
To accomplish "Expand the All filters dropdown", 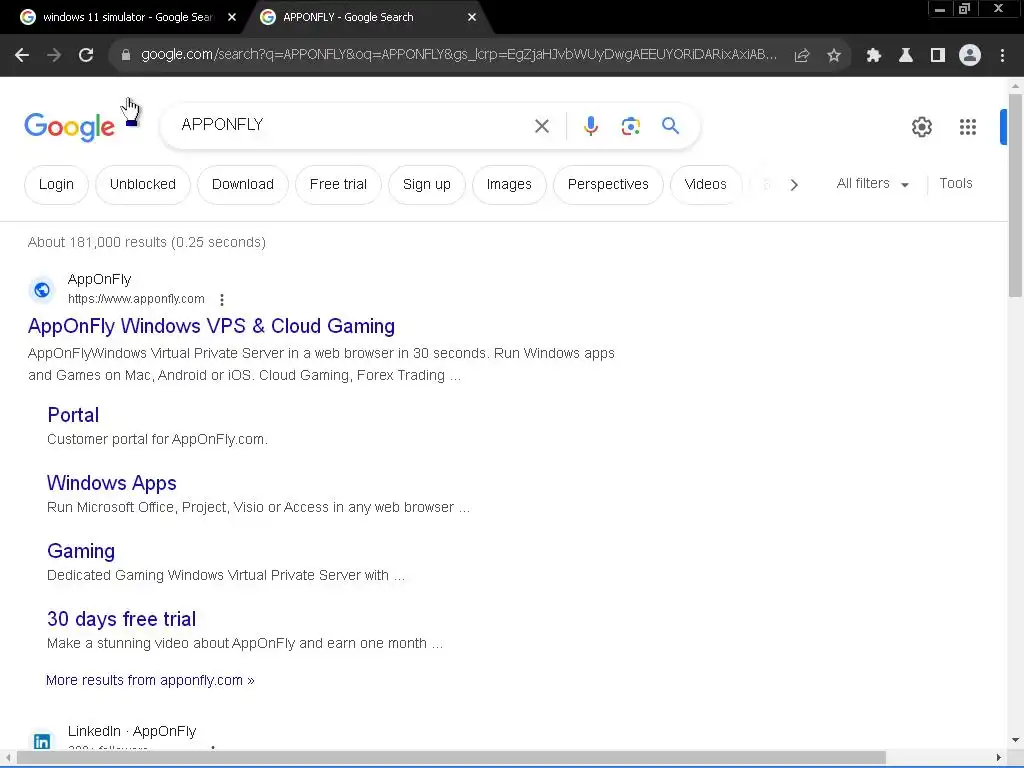I will [872, 184].
